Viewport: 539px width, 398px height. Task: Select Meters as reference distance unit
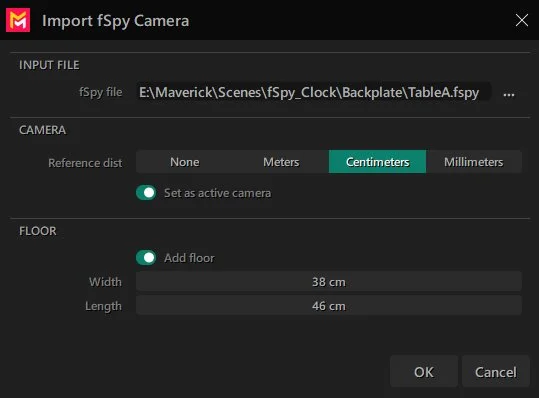click(x=281, y=162)
